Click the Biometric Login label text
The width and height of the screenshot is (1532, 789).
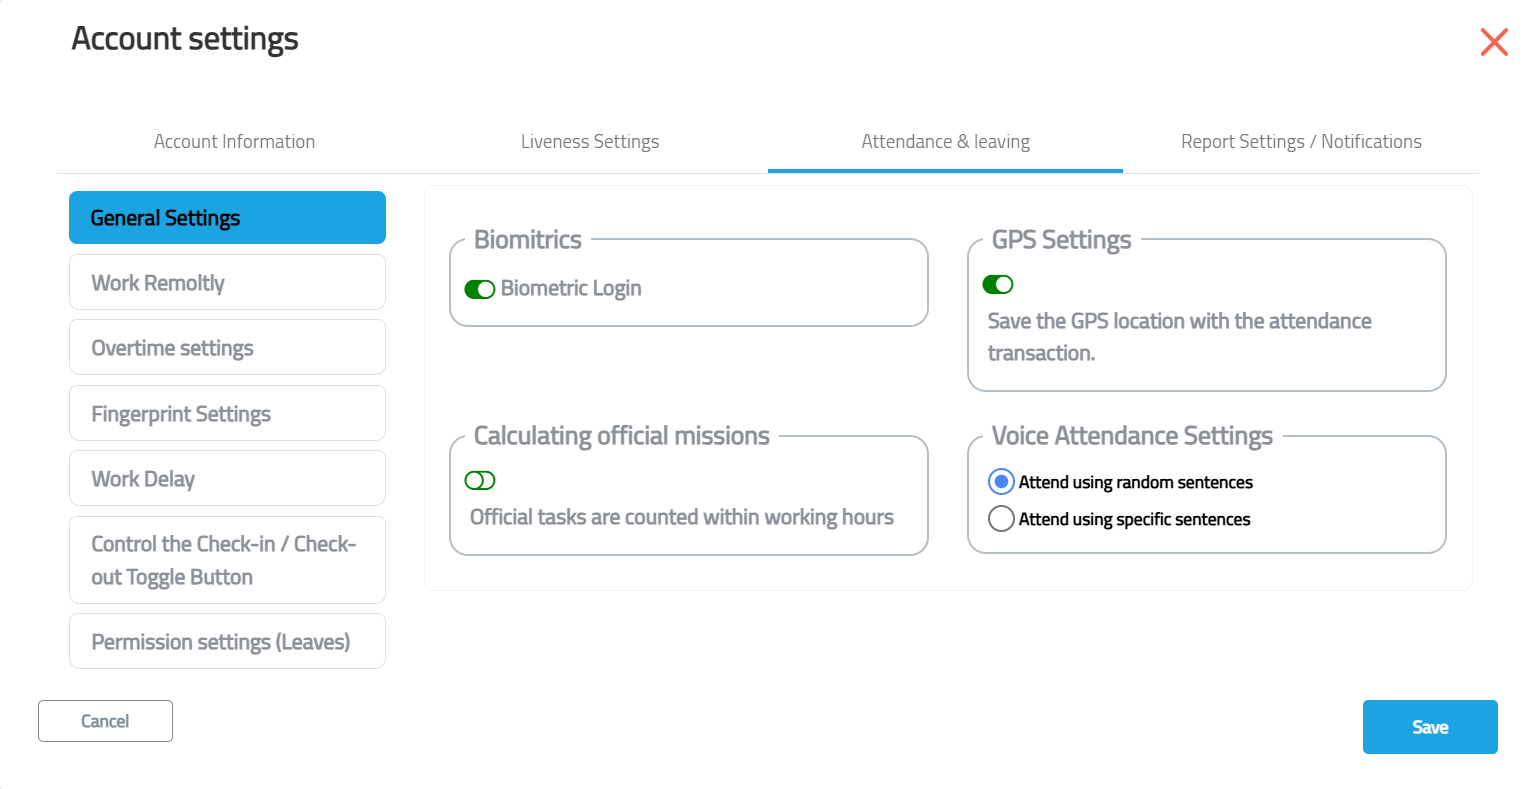pos(571,289)
